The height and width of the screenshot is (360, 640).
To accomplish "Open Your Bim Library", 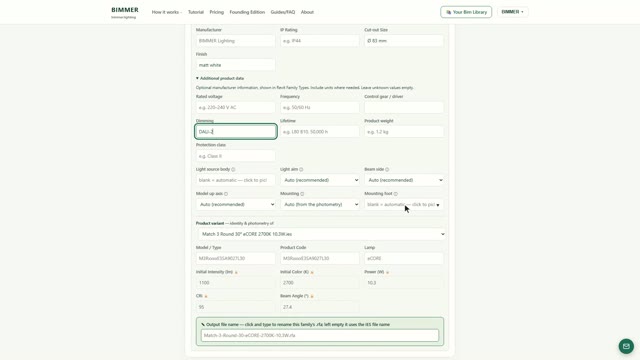I will [x=466, y=12].
